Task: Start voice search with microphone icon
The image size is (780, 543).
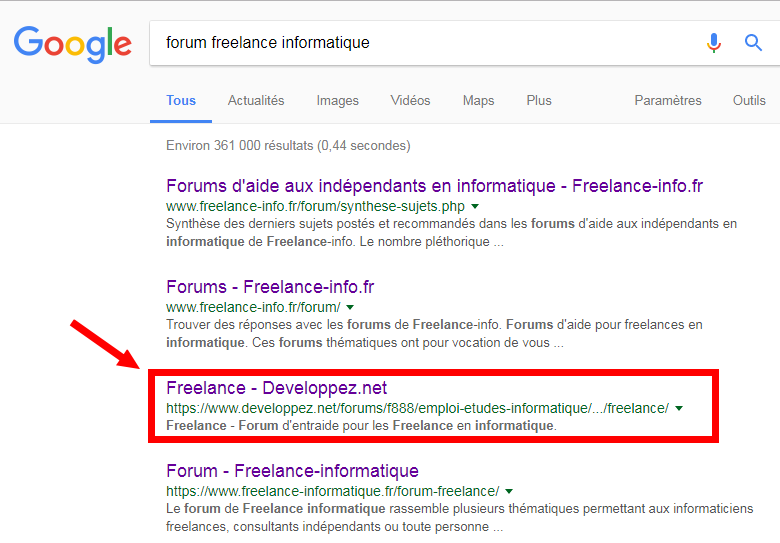Action: [x=714, y=43]
